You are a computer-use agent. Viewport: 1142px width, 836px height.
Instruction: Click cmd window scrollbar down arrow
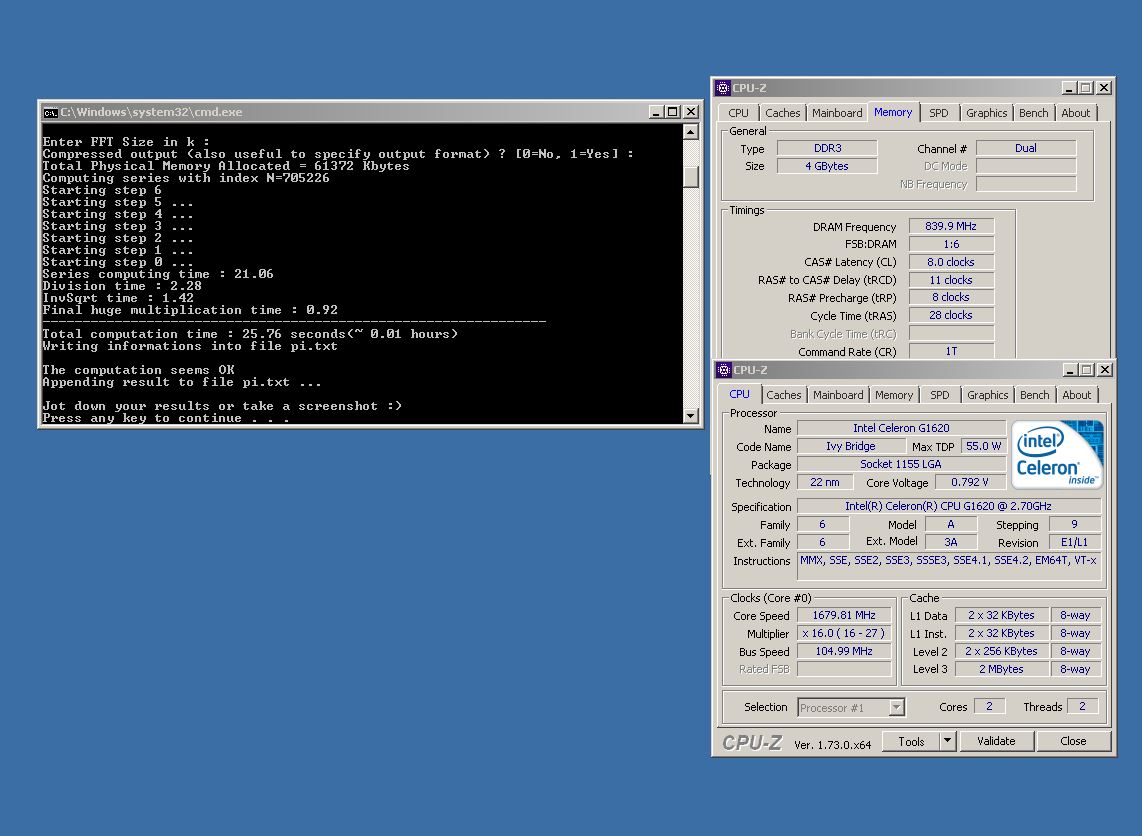tap(691, 415)
